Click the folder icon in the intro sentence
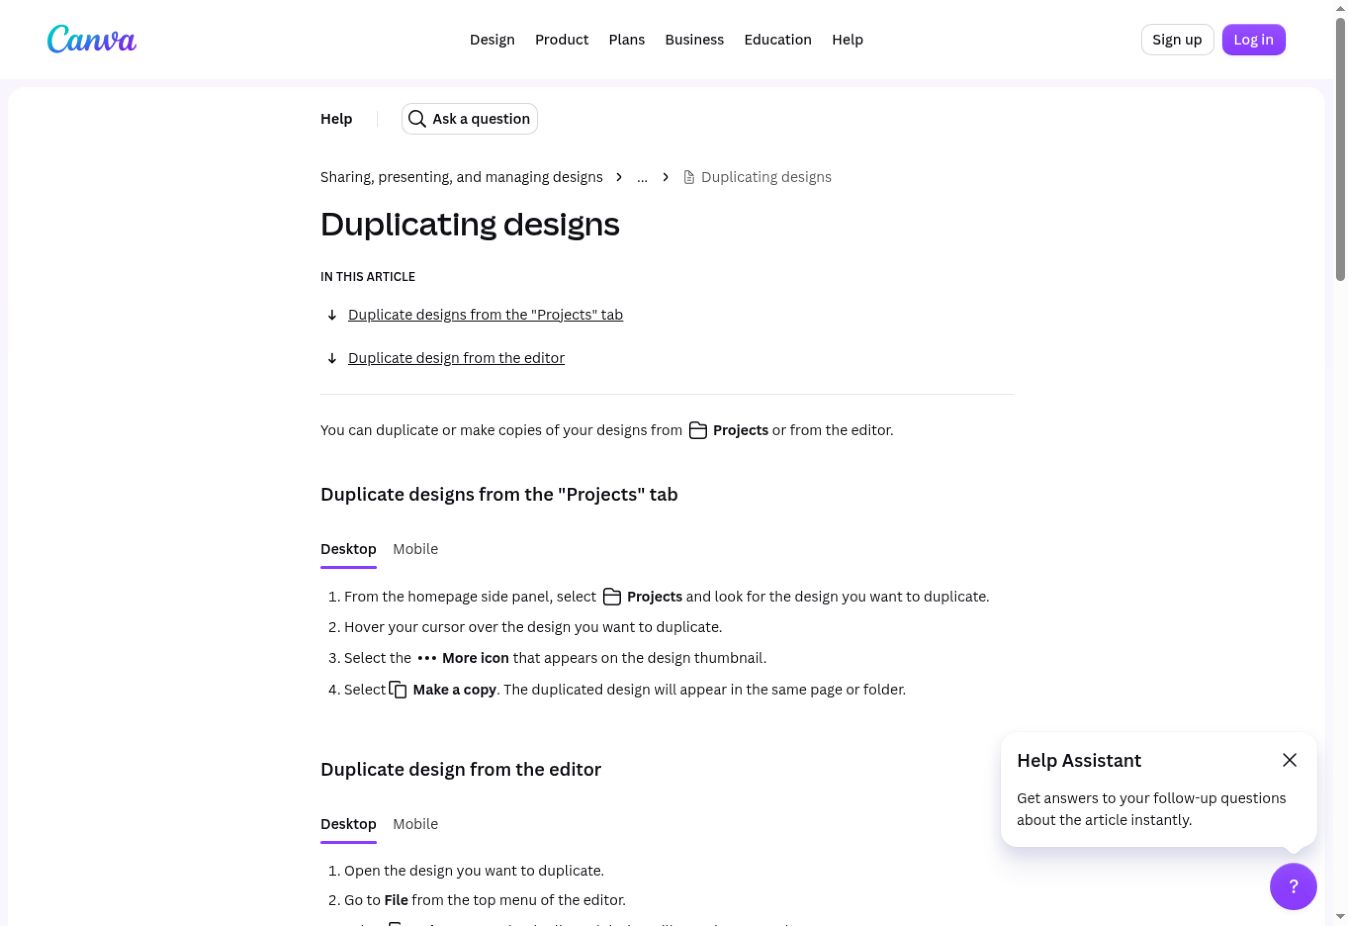 point(698,430)
